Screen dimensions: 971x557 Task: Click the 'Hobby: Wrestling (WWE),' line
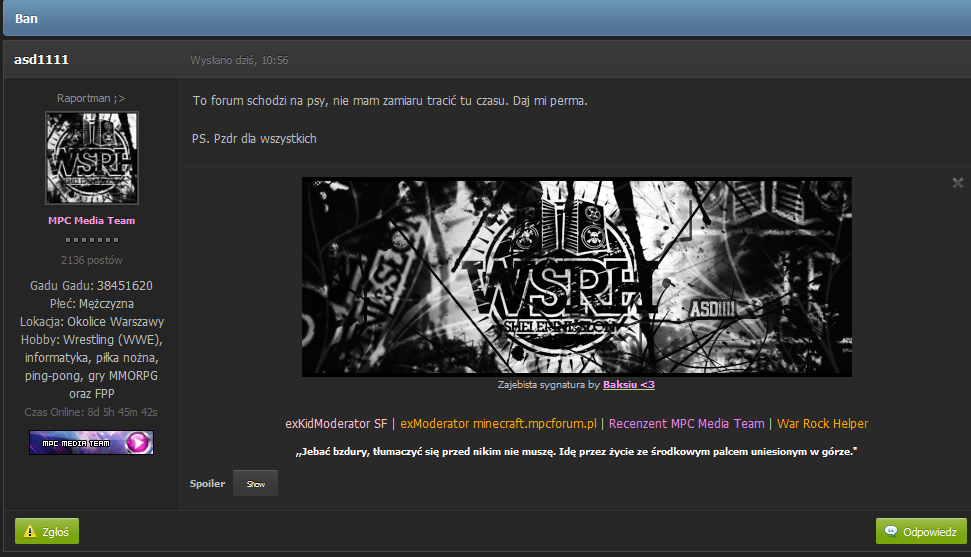[x=92, y=340]
